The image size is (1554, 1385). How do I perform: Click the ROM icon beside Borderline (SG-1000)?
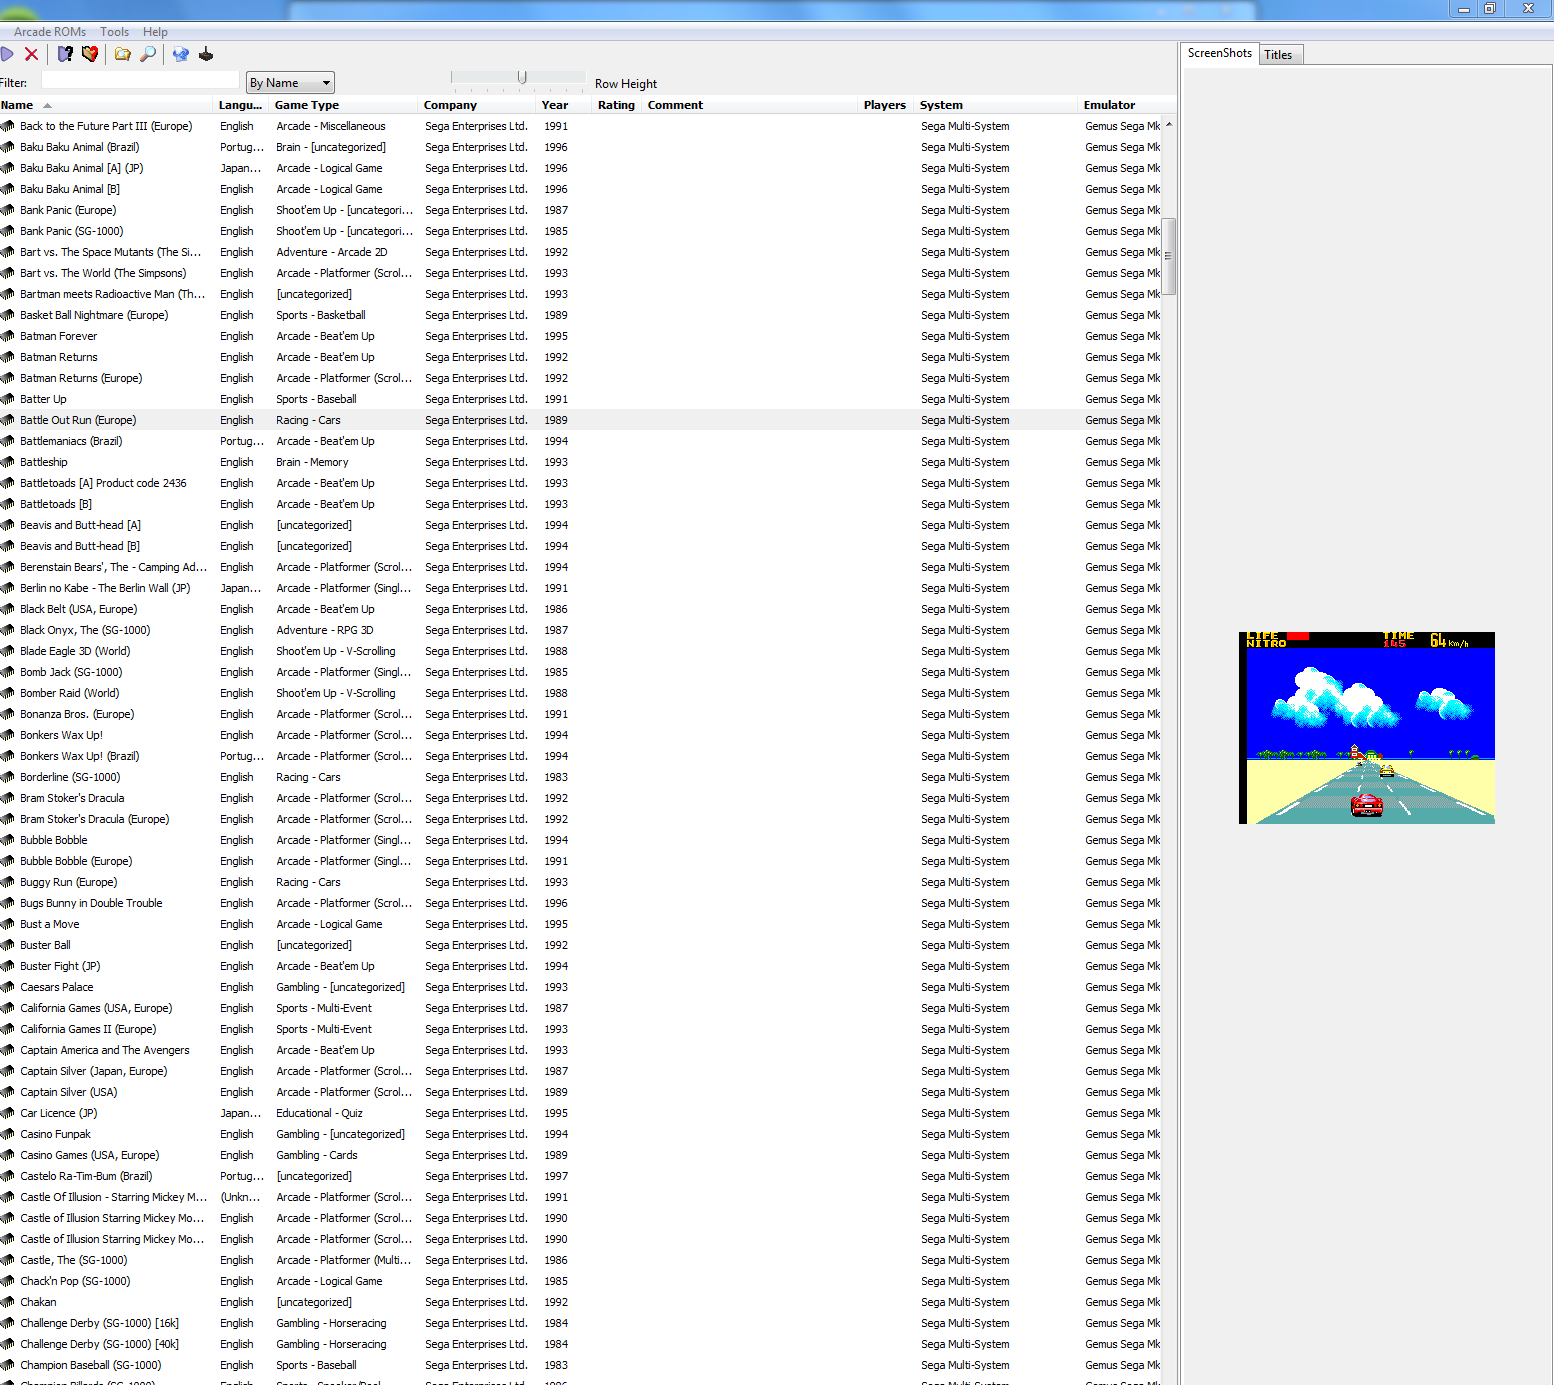(8, 777)
